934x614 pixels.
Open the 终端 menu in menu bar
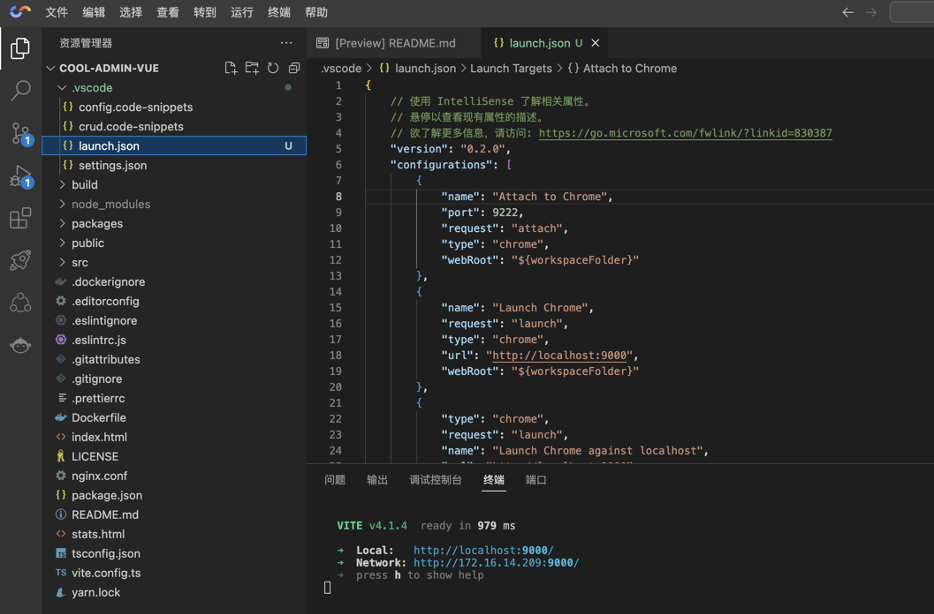click(279, 13)
